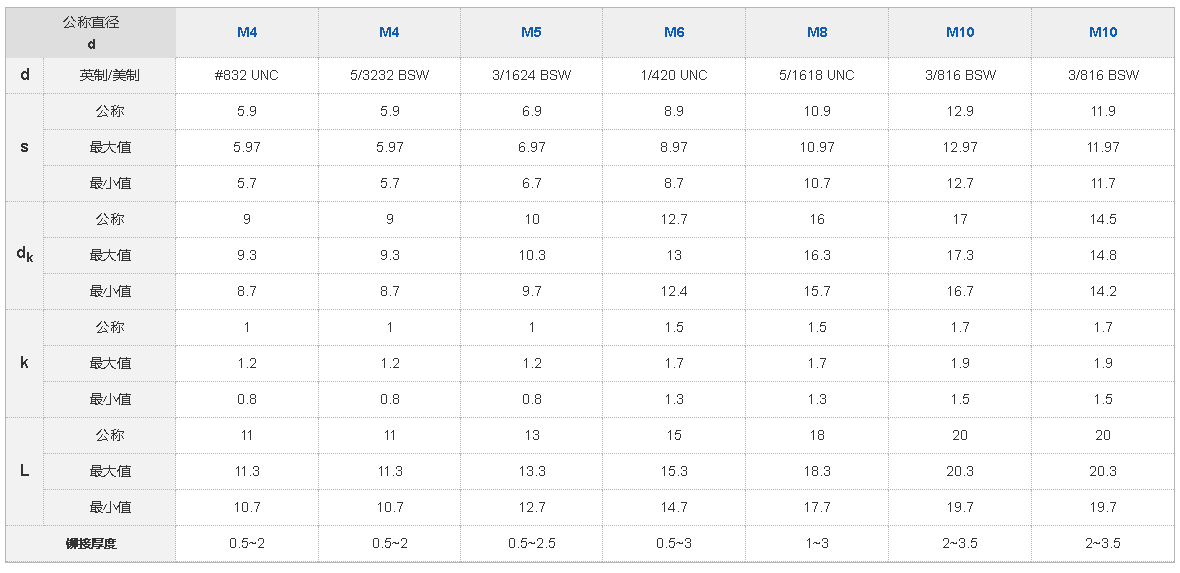Click the 铆接厚度 row label
This screenshot has width=1180, height=573.
pyautogui.click(x=91, y=543)
